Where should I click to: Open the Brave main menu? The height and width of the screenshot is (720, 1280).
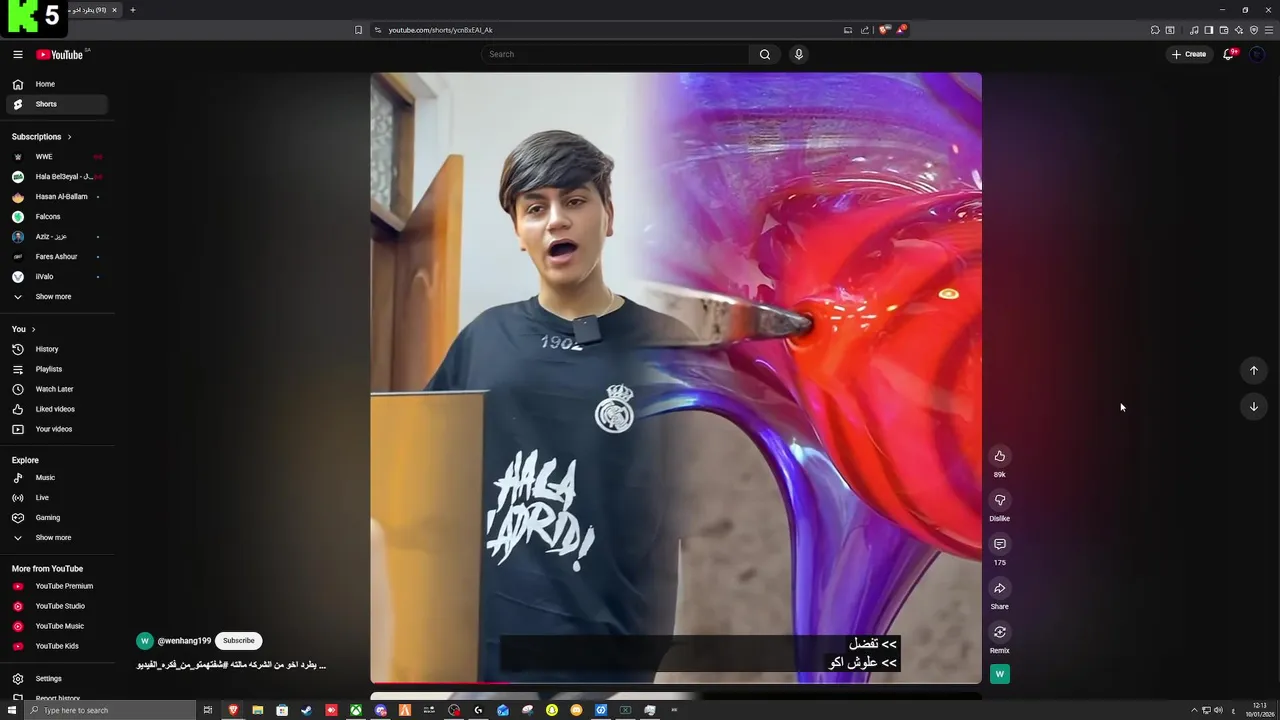[x=1269, y=30]
